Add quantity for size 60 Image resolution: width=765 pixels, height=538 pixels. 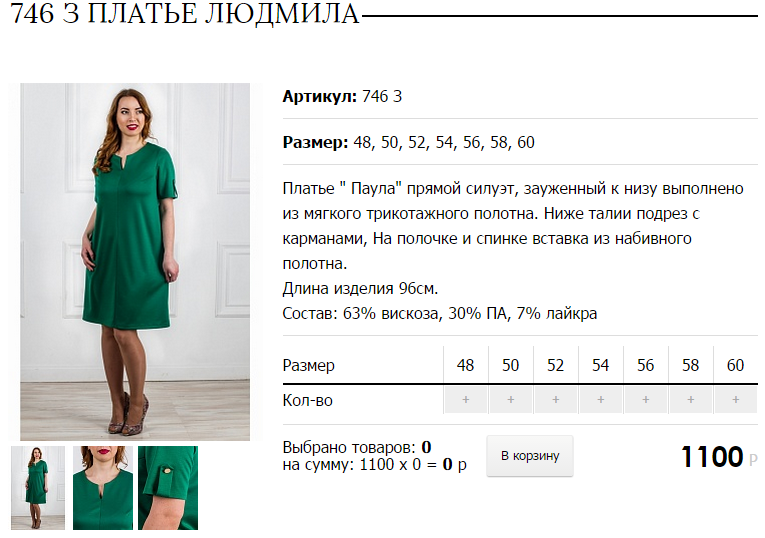[x=736, y=399]
